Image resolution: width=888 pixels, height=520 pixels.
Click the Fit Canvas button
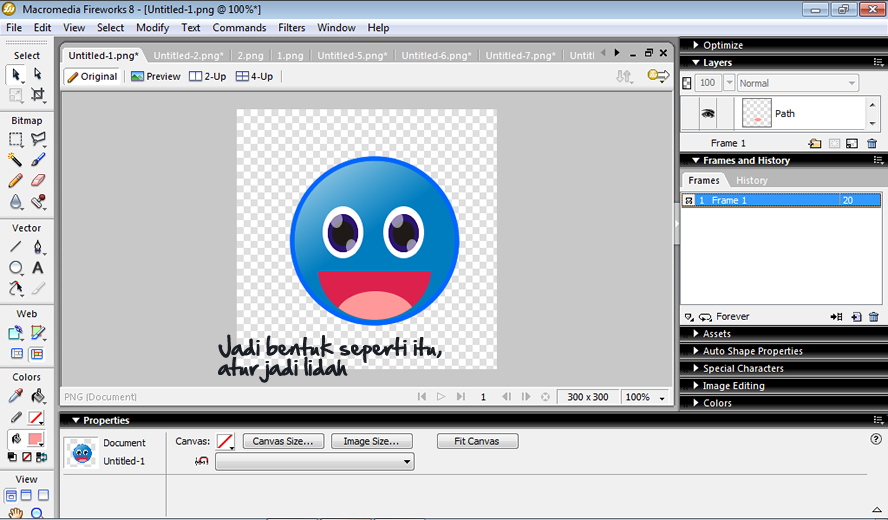coord(477,441)
